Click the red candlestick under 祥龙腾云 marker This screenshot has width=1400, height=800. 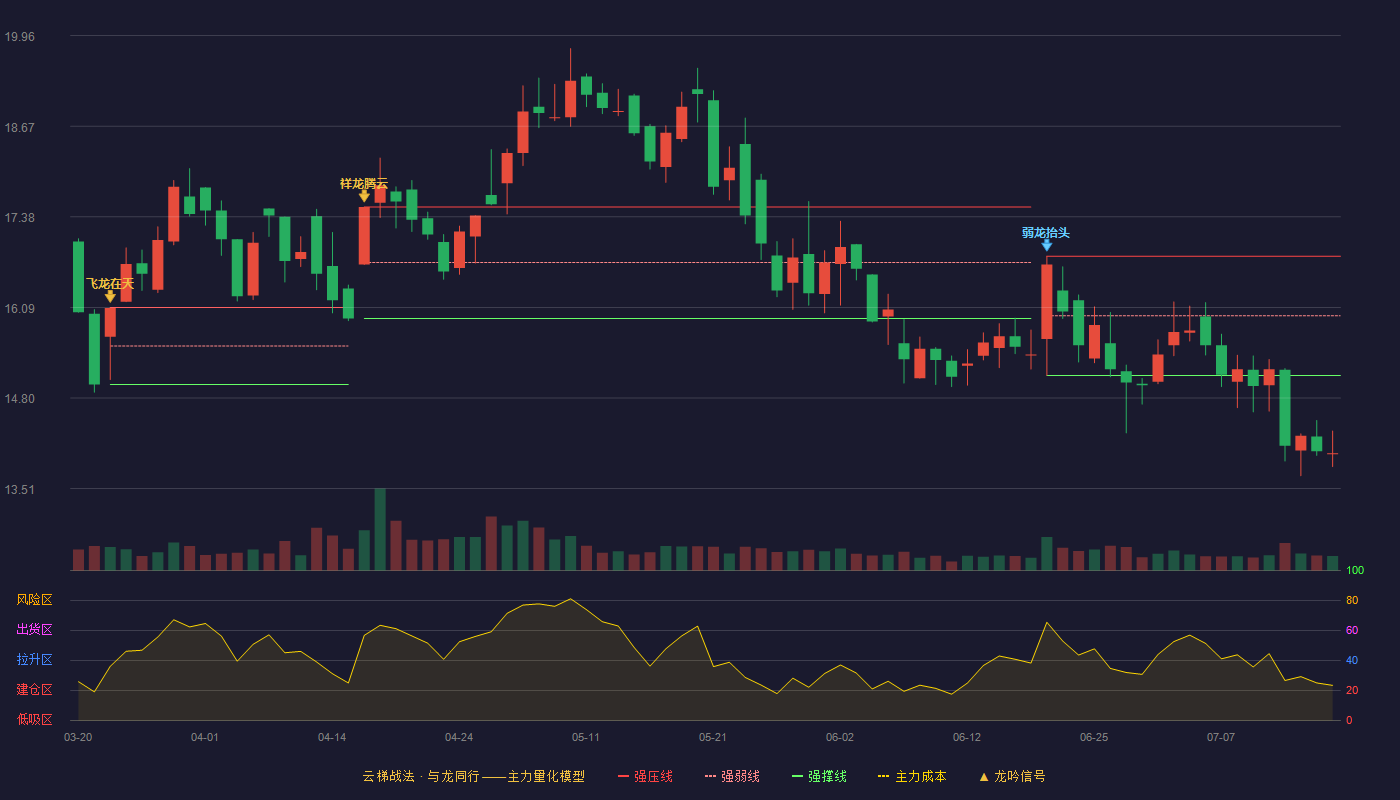pos(364,236)
